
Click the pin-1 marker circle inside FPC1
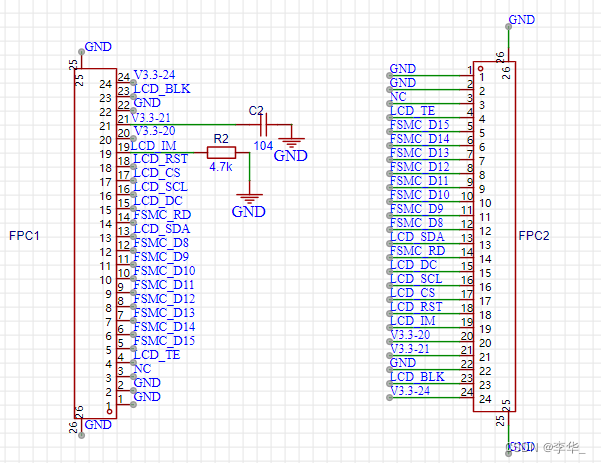pos(110,412)
